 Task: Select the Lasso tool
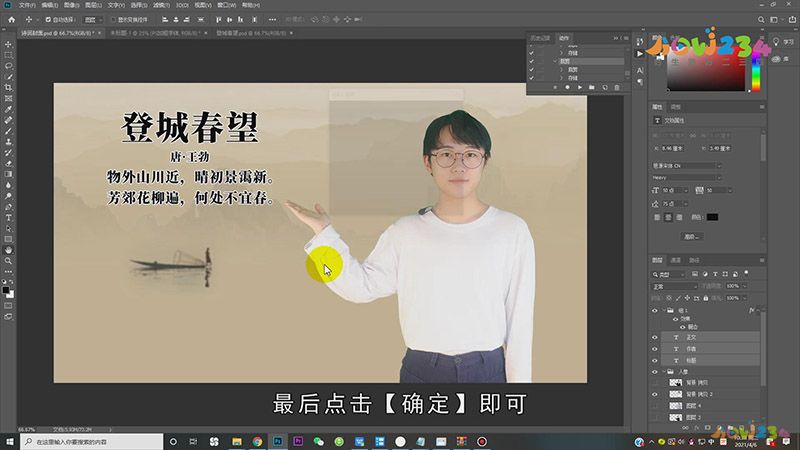(x=8, y=66)
